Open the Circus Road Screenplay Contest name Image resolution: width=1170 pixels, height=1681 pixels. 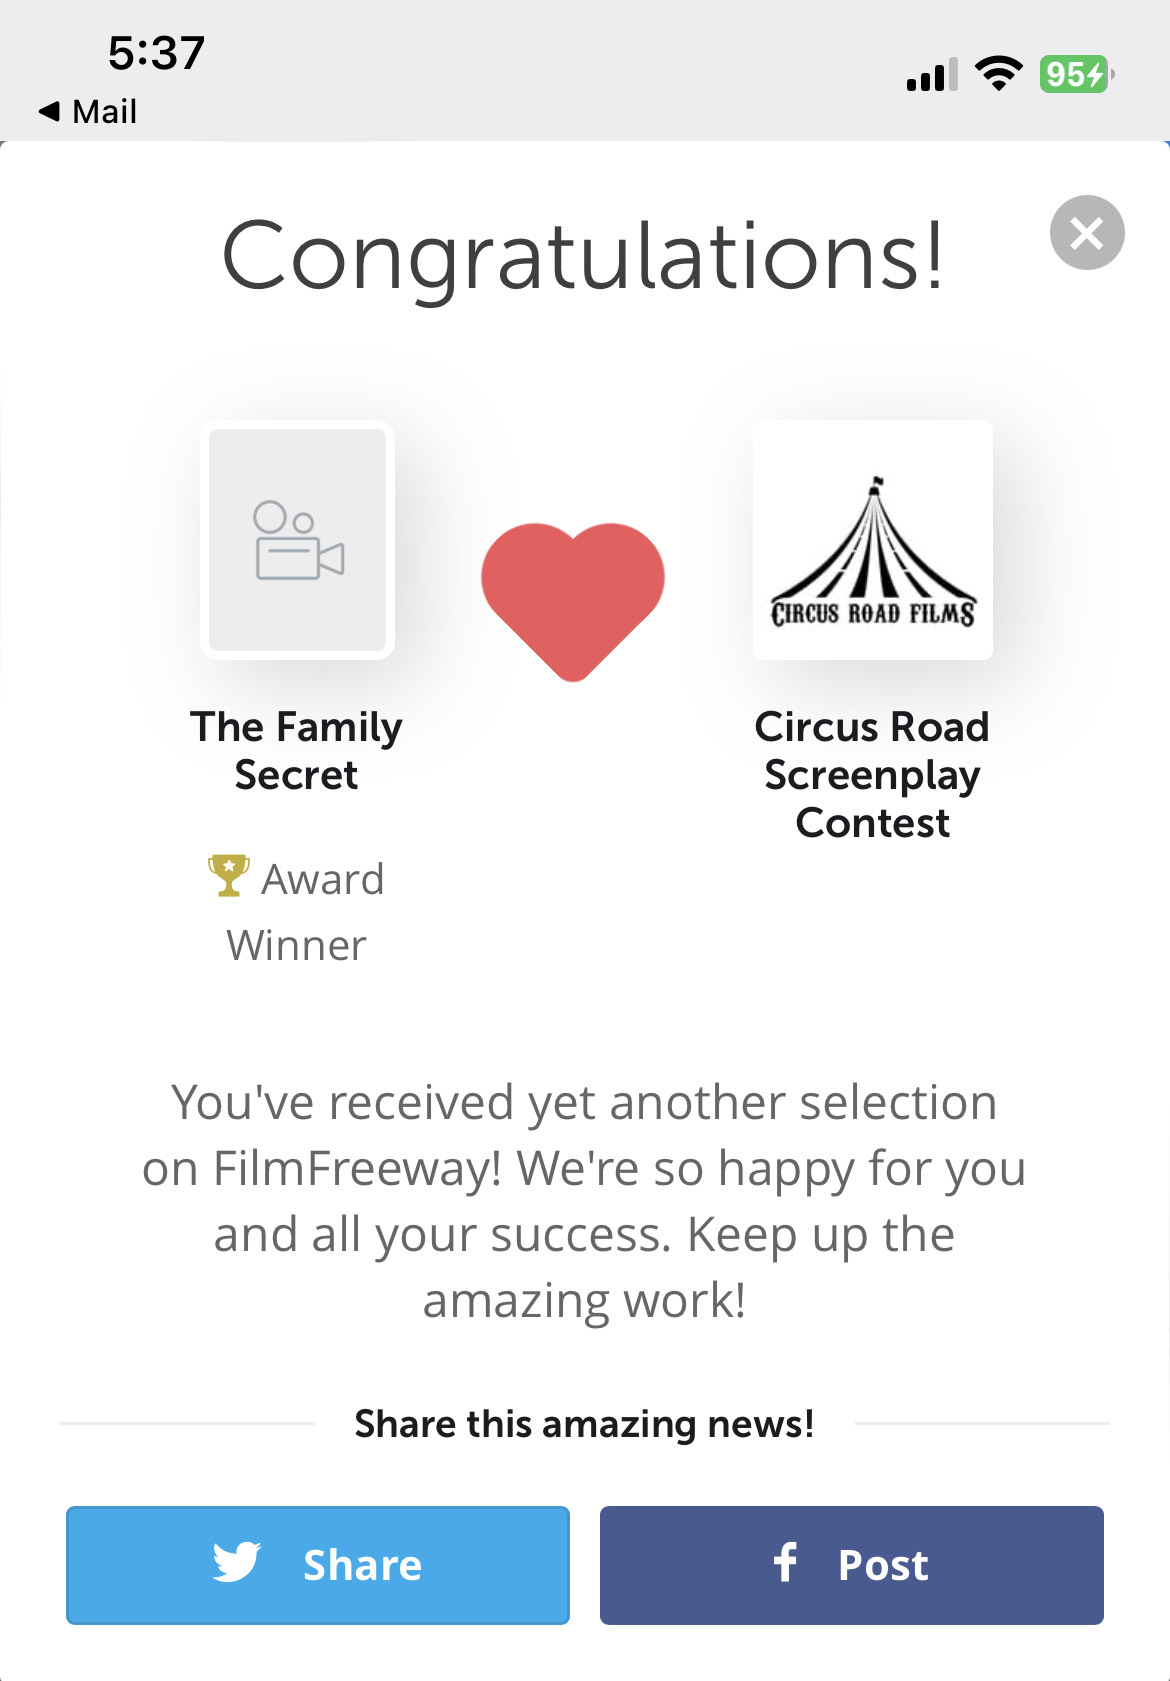[872, 774]
